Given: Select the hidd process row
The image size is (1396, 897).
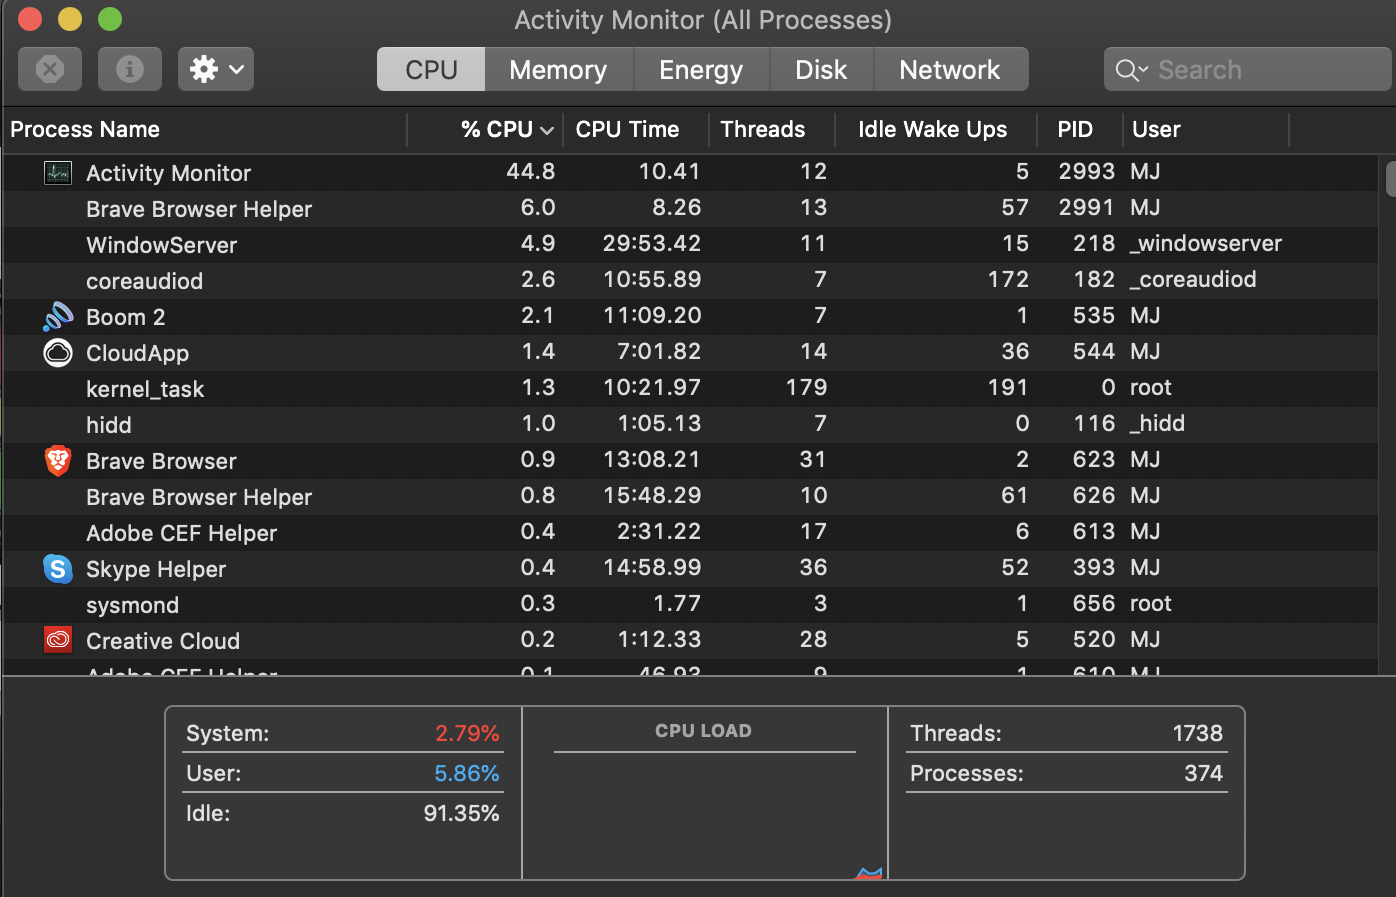Looking at the screenshot, I should (690, 425).
